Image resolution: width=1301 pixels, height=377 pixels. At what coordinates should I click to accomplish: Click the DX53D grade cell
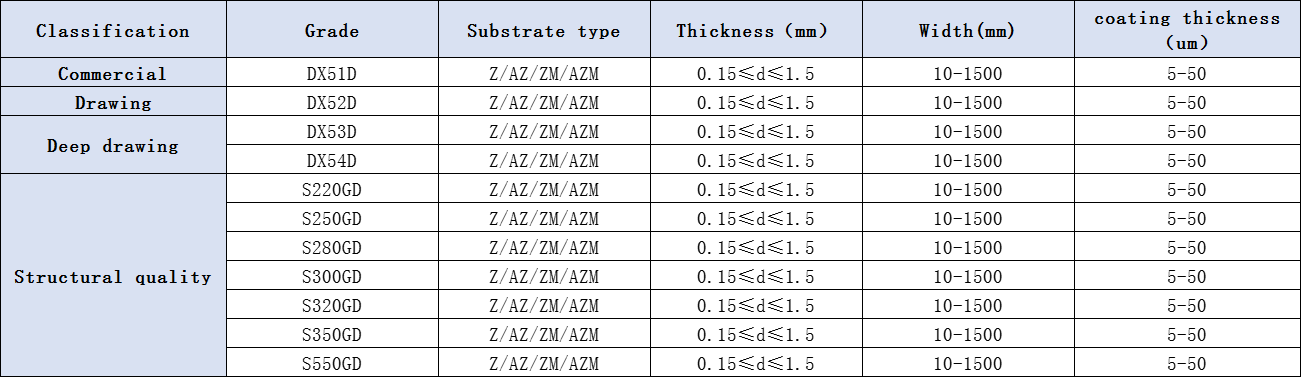(x=332, y=131)
